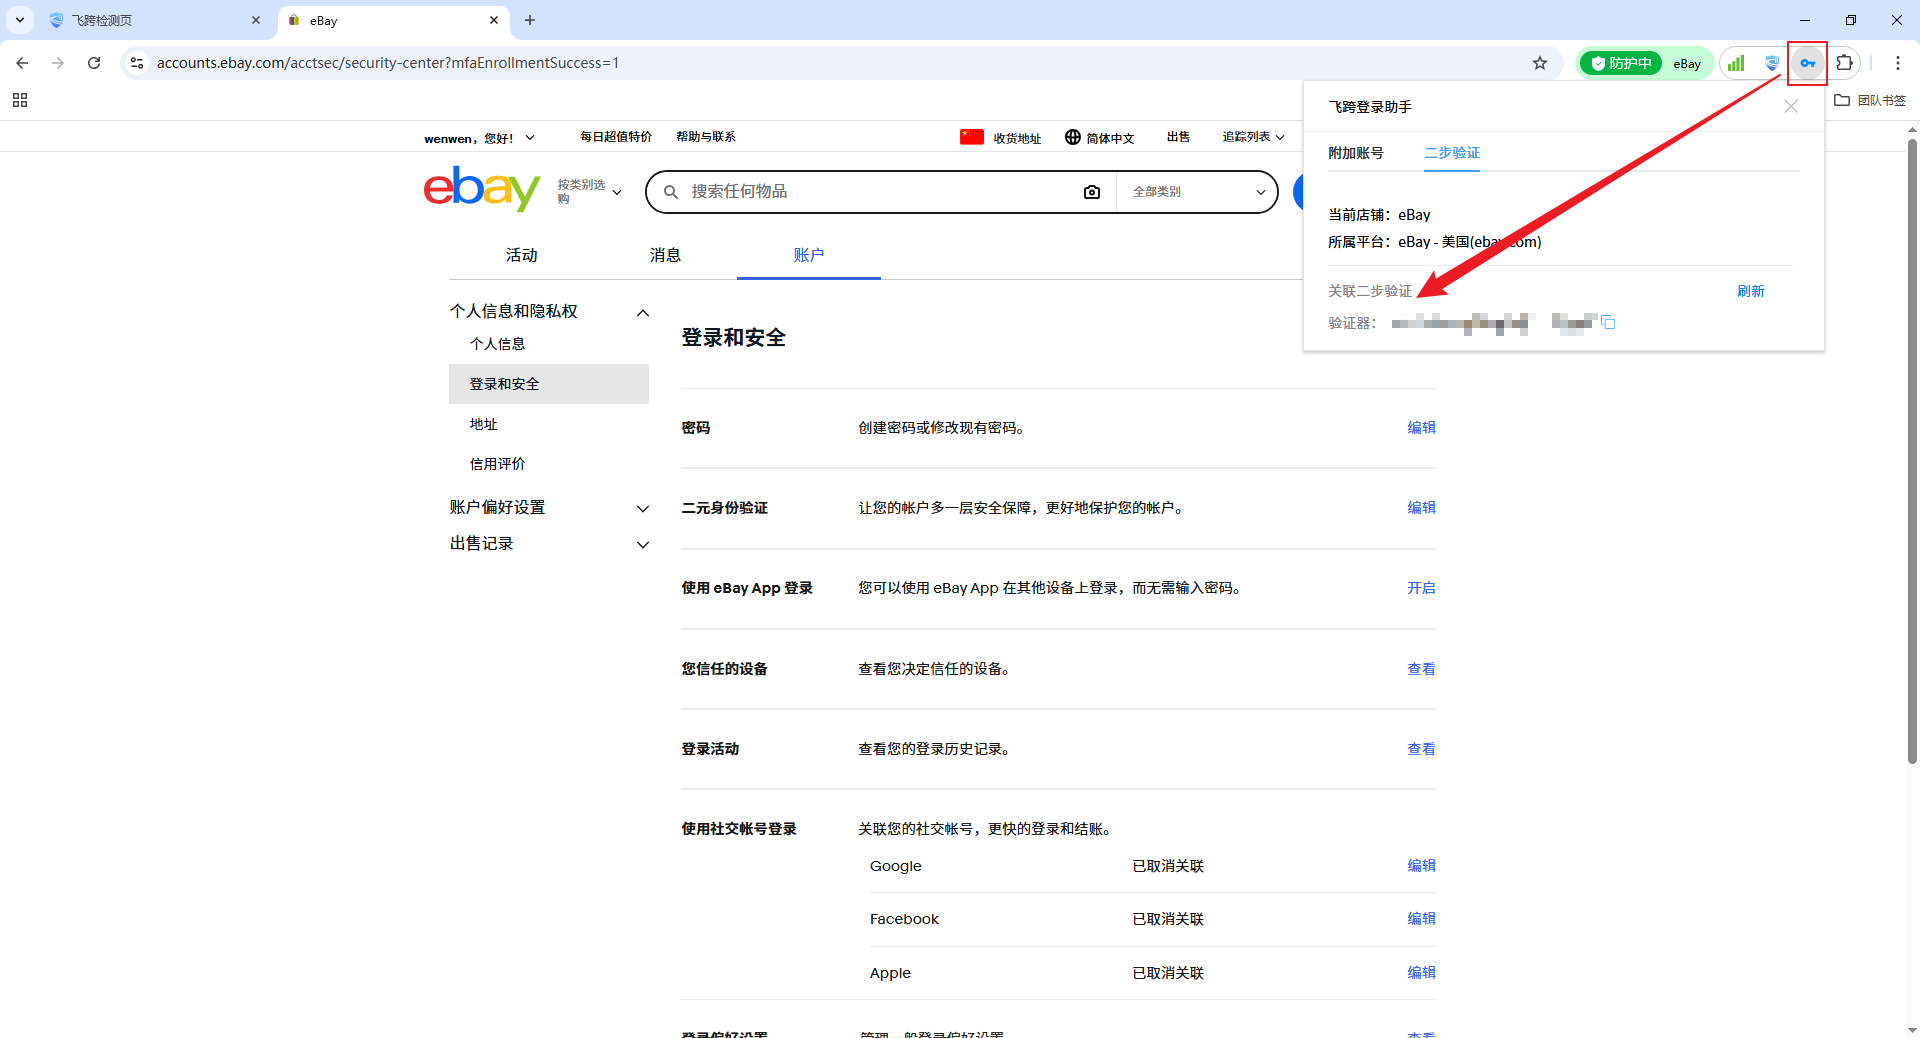
Task: Copy the verifier code with copy icon
Action: point(1608,322)
